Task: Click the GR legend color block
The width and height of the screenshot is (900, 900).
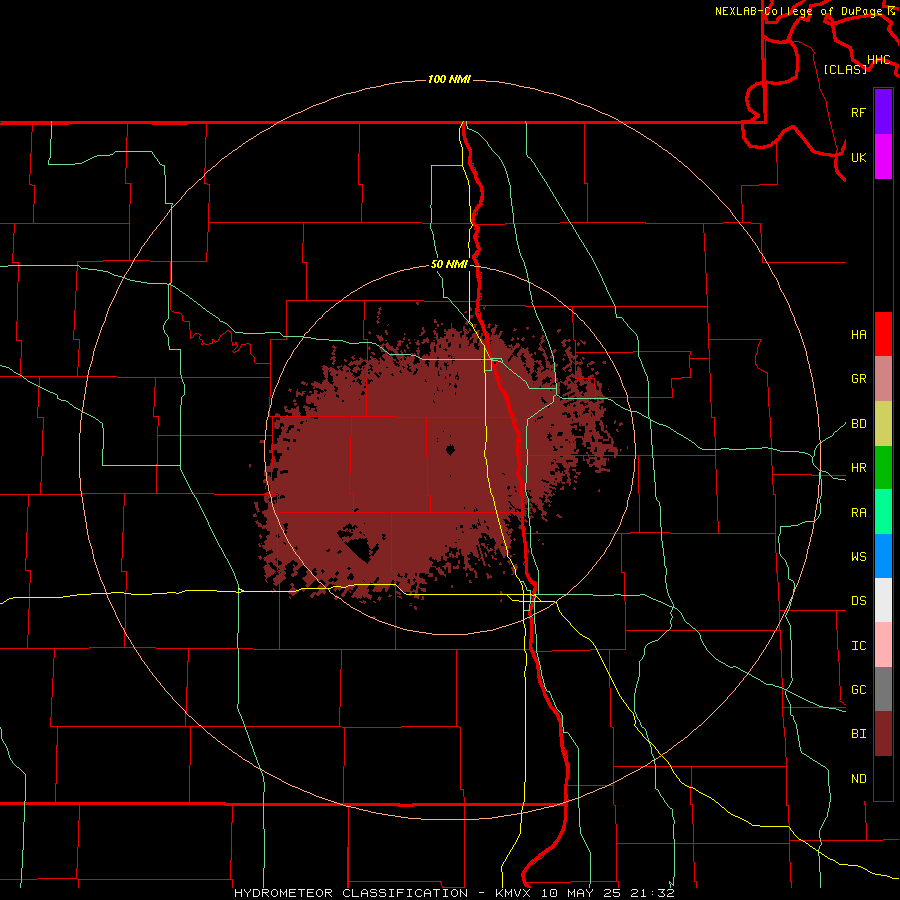Action: (883, 378)
